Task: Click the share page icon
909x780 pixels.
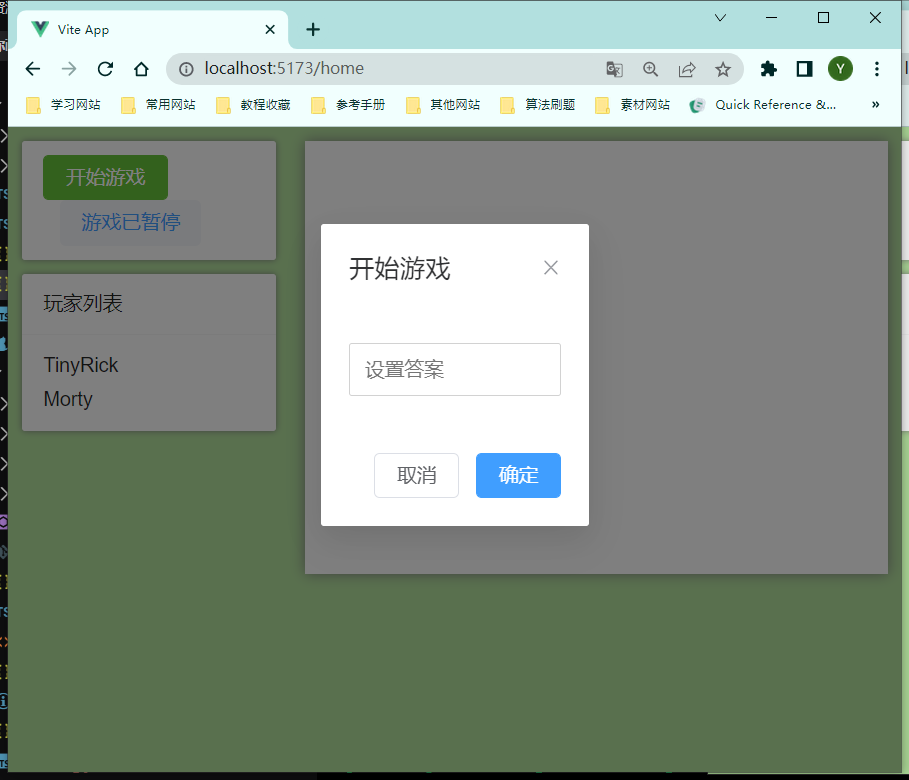Action: point(687,69)
